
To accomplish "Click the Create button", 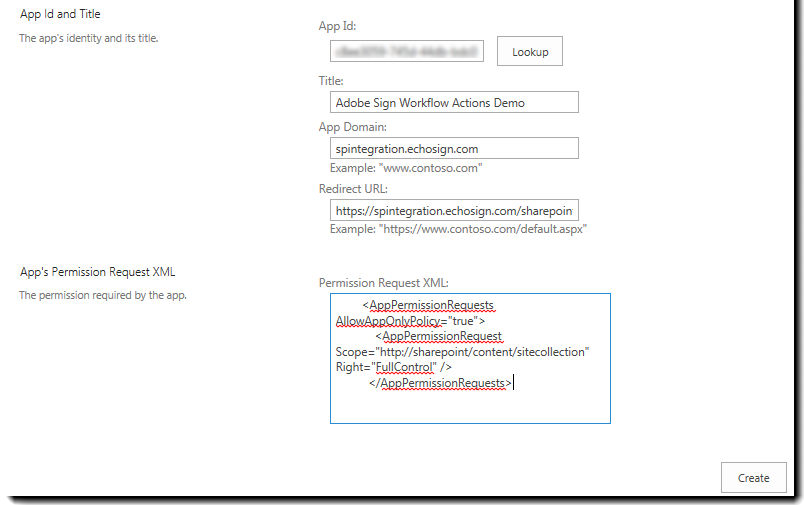I will click(753, 477).
